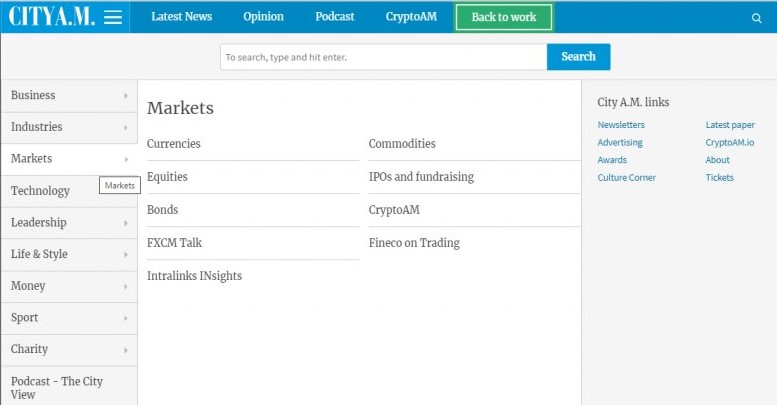Screen dimensions: 777x405
Task: Expand the Technology submenu arrow
Action: coord(125,191)
